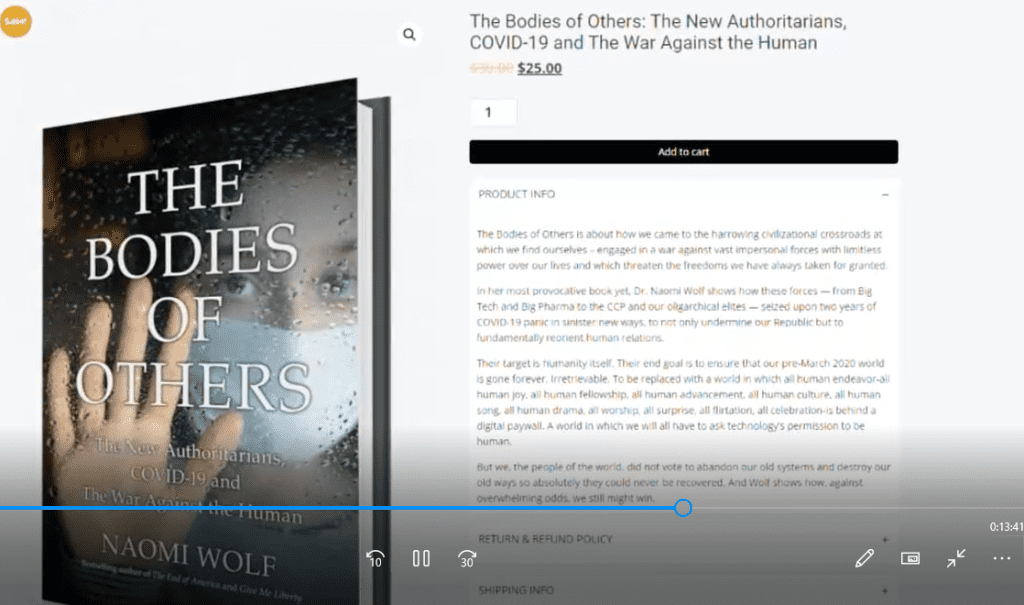Screen dimensions: 1024x605
Task: Skip forward 30 seconds
Action: [467, 559]
